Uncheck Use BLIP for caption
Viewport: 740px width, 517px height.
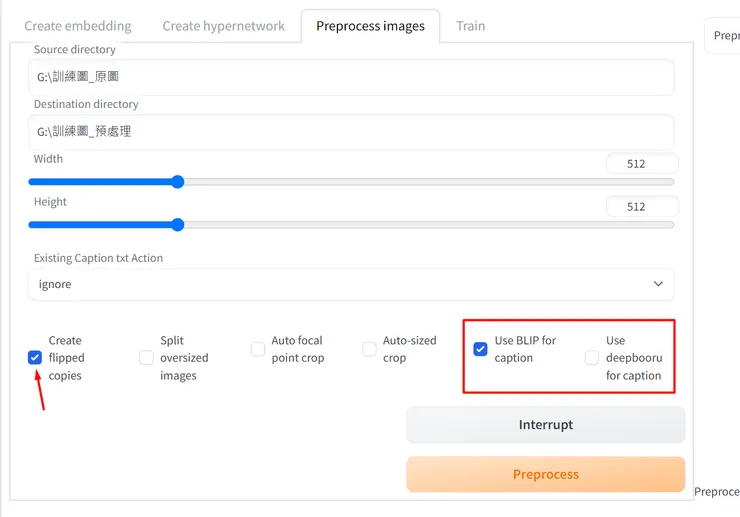(480, 349)
